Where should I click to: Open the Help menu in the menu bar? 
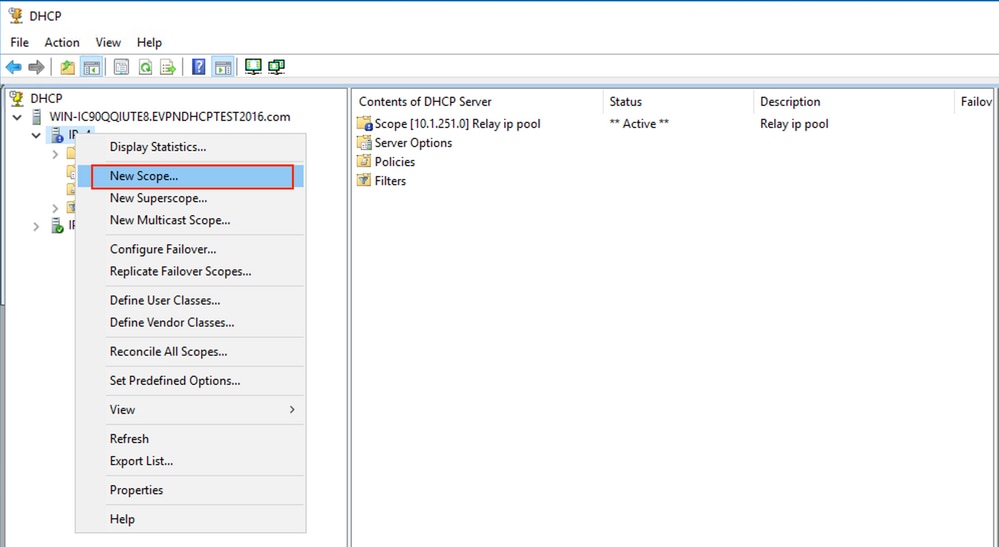pyautogui.click(x=149, y=42)
